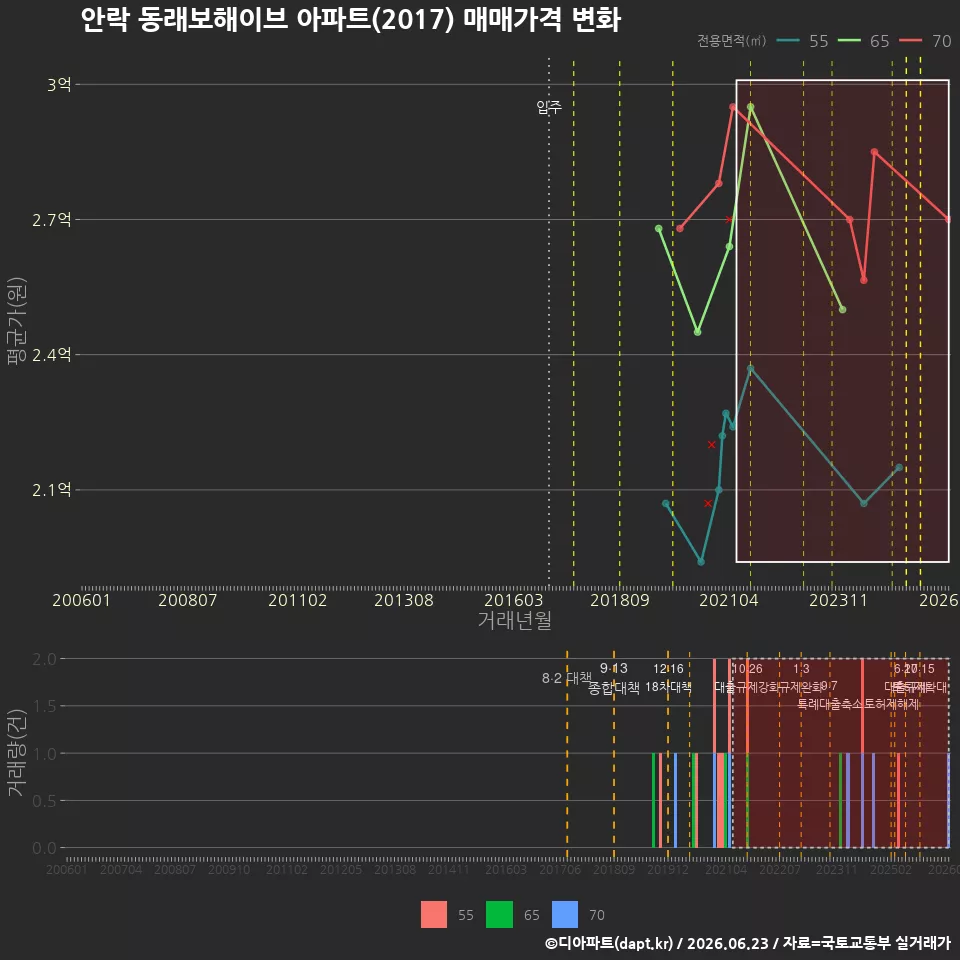This screenshot has height=960, width=960.
Task: Select the green 65 line's last point
Action: [842, 310]
